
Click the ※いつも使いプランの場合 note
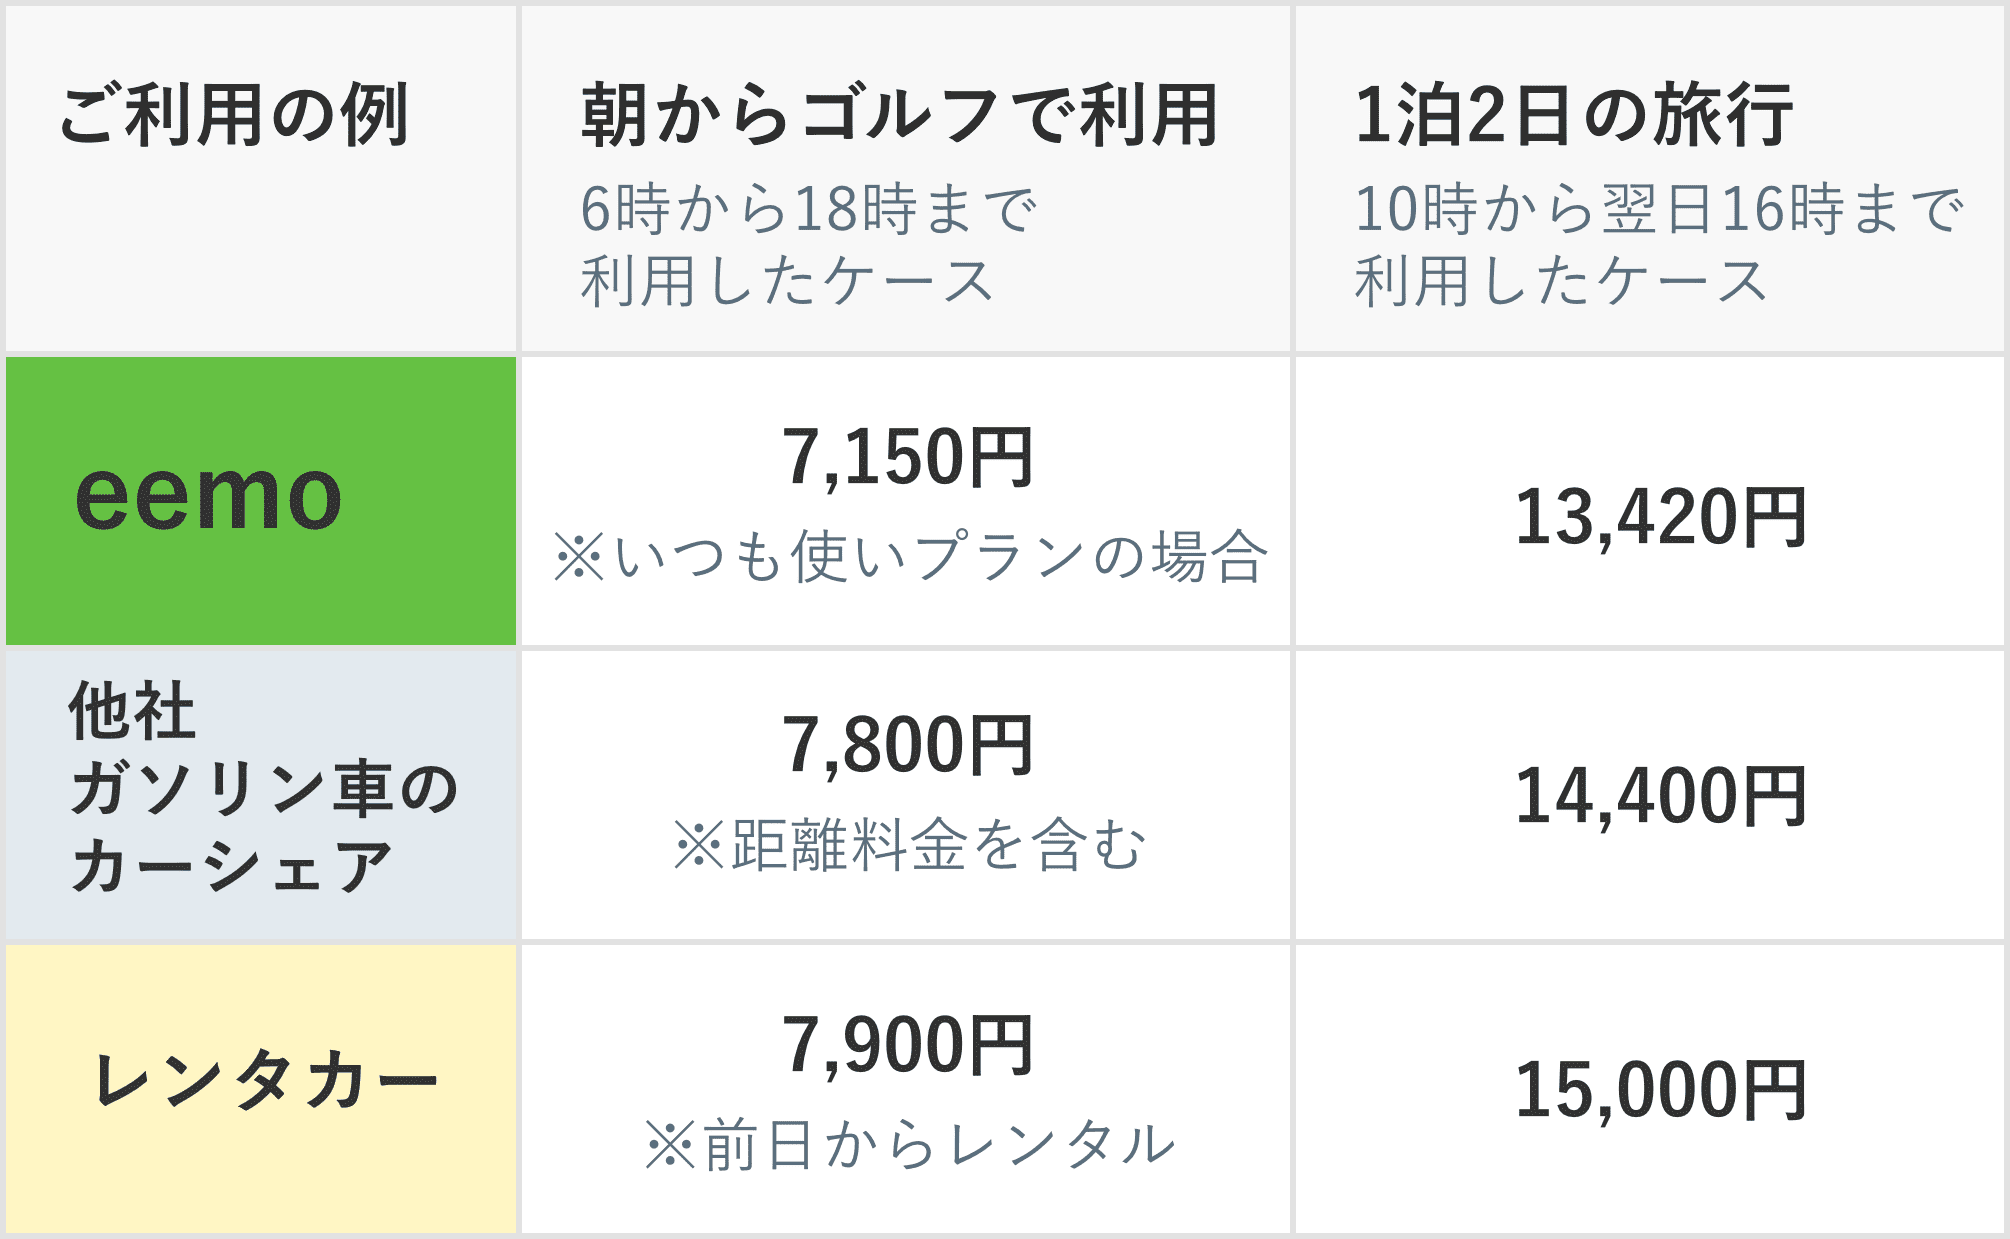pos(910,556)
